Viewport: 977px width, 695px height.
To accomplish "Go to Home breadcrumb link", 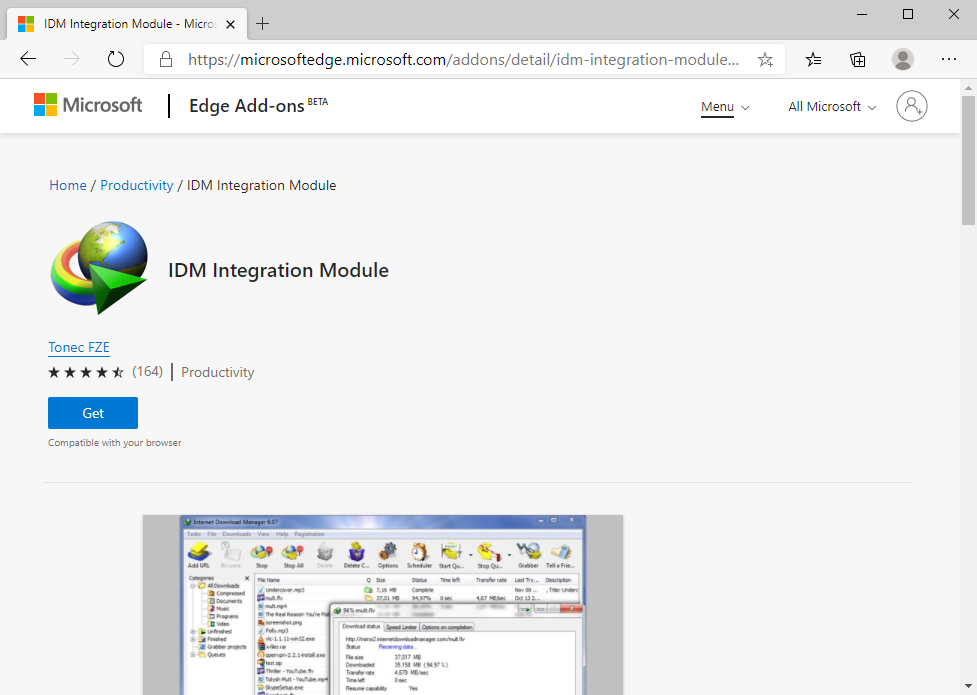I will (68, 185).
